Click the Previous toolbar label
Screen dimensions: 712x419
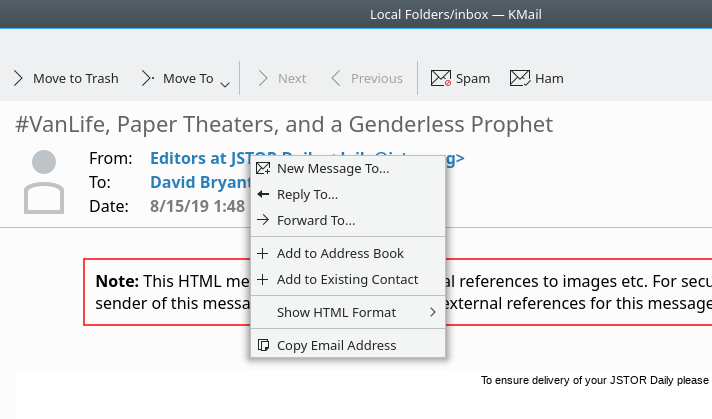tap(377, 79)
